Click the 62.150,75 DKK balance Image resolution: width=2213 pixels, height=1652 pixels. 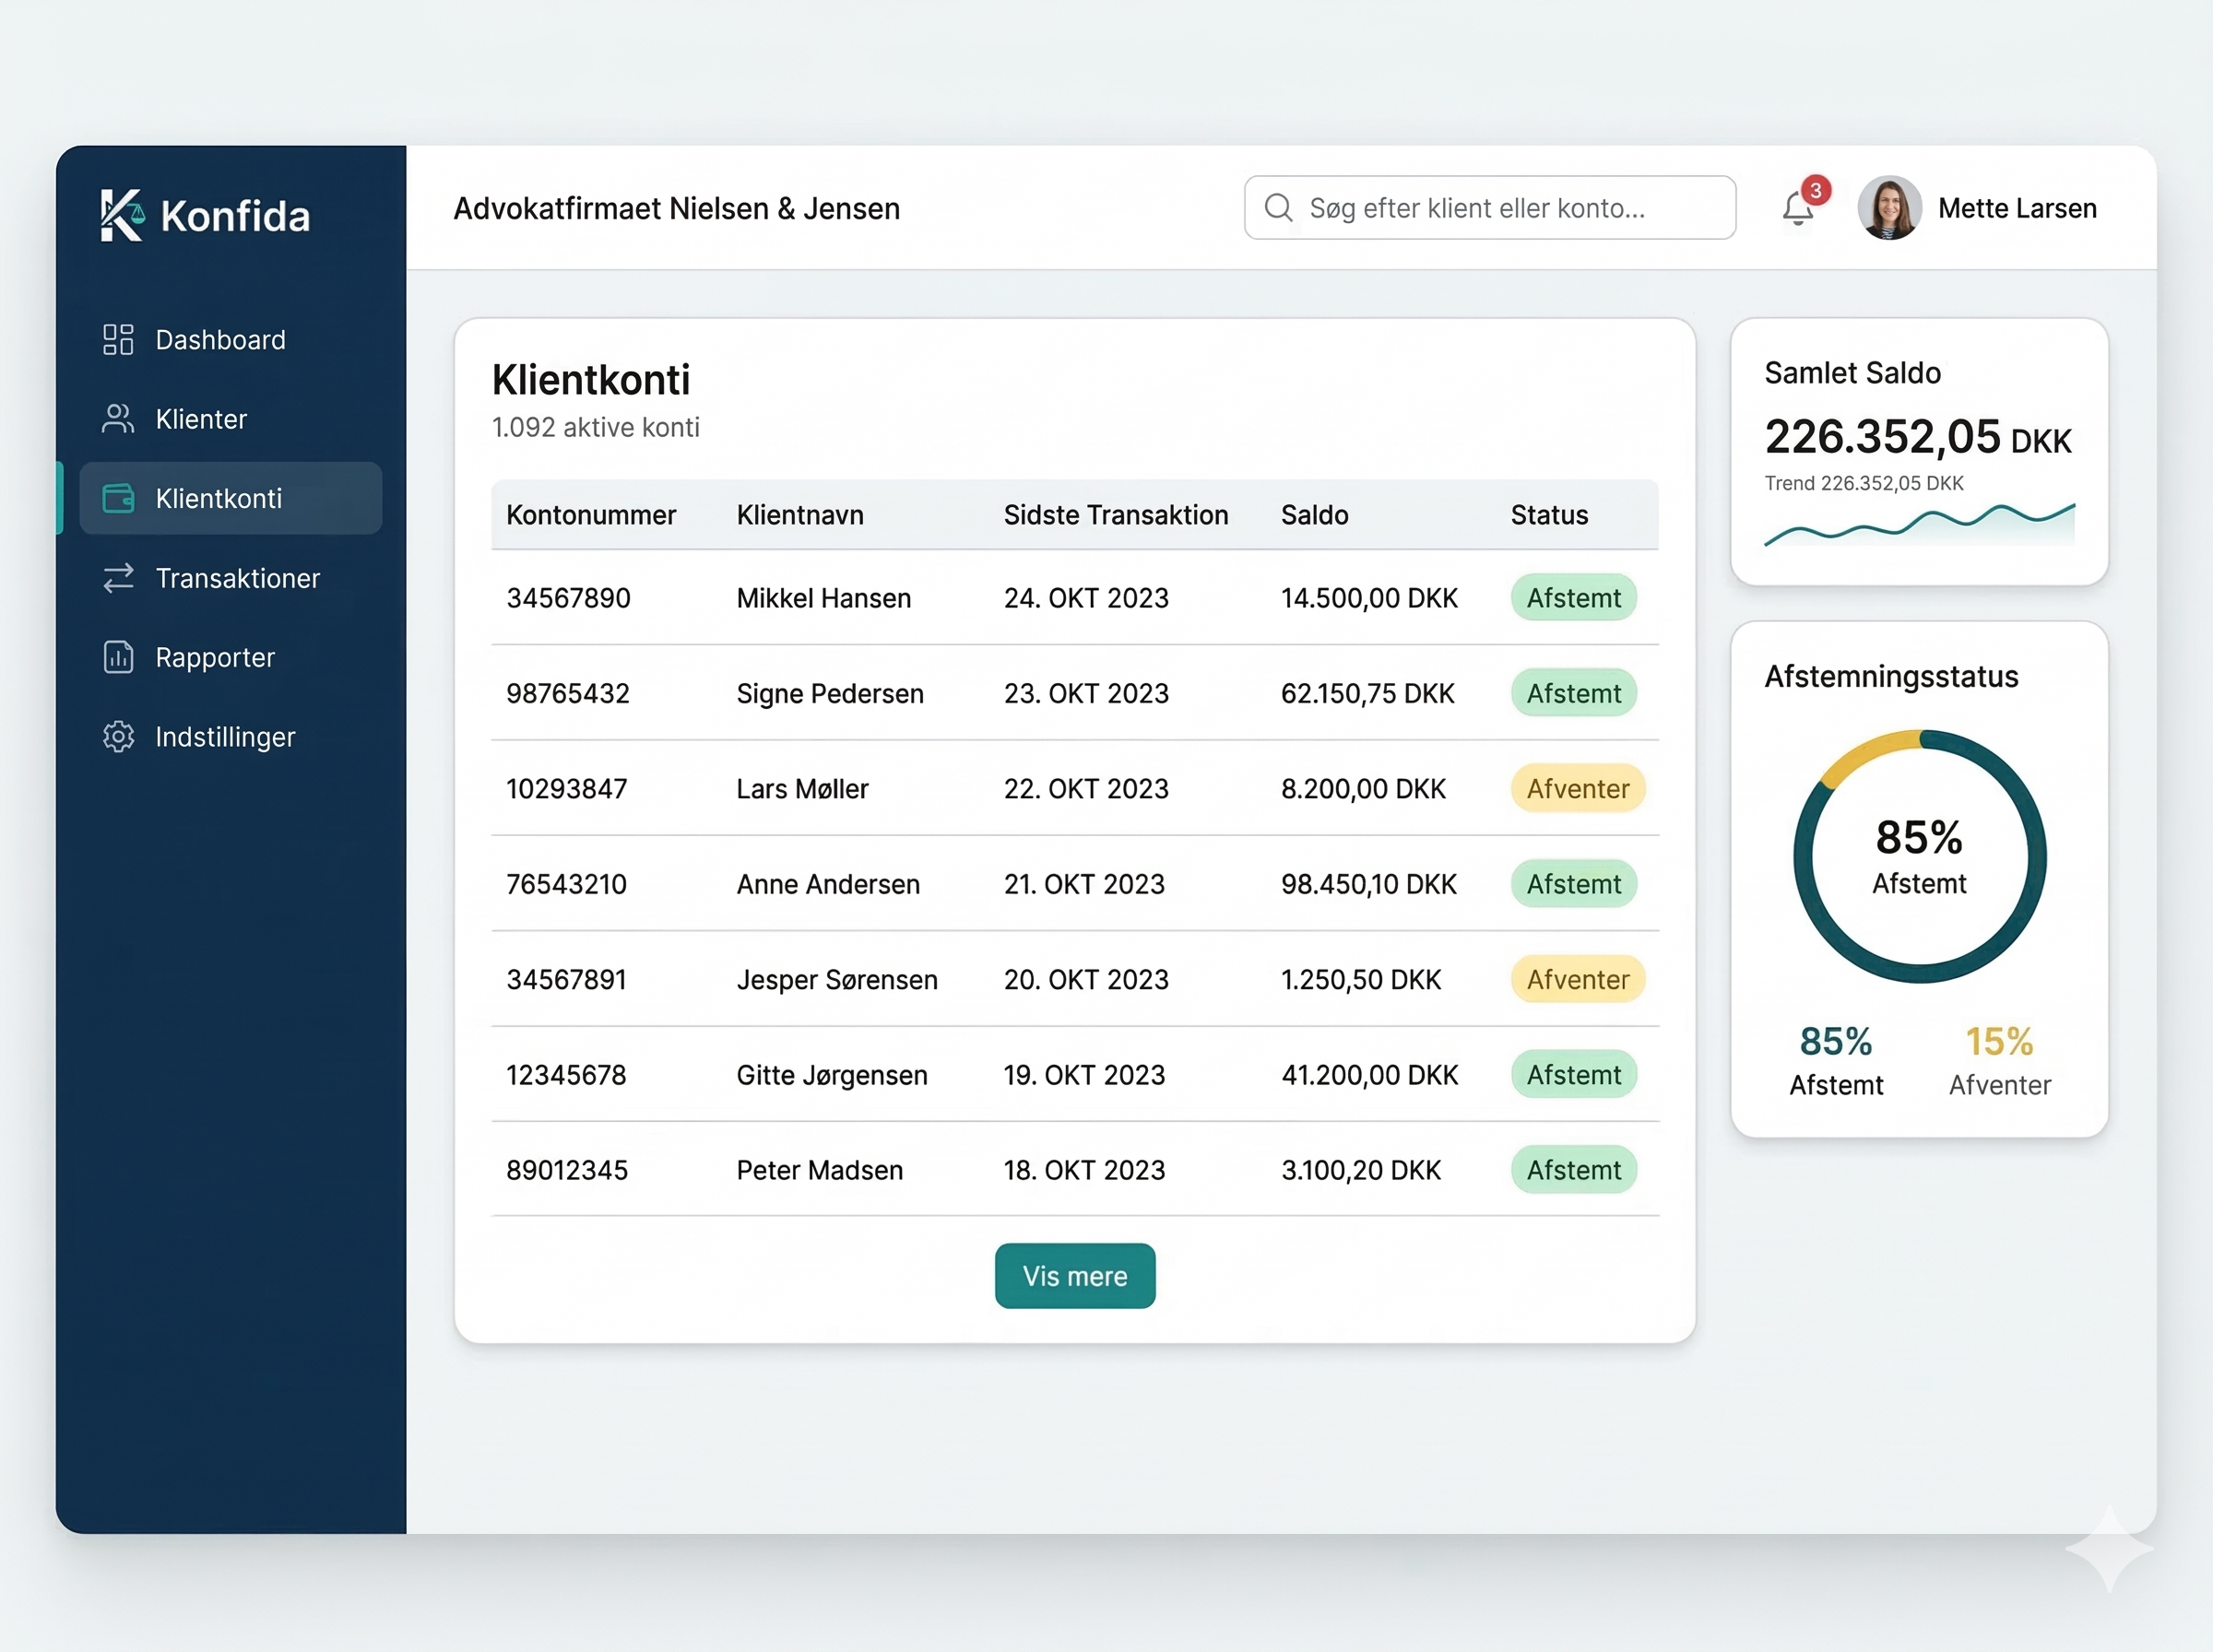pos(1367,693)
